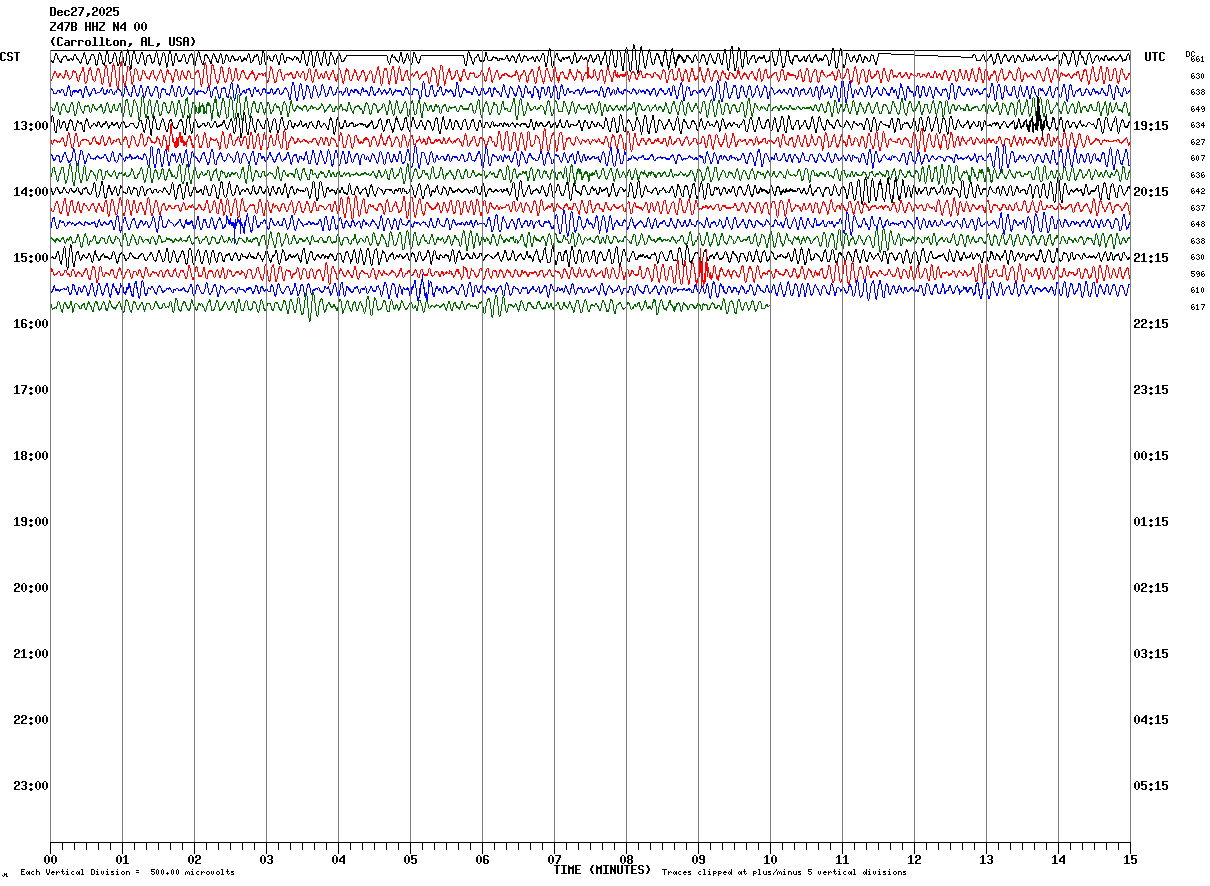1210x886 pixels.
Task: Click the bold black spike near minute 14
Action: click(x=1037, y=118)
